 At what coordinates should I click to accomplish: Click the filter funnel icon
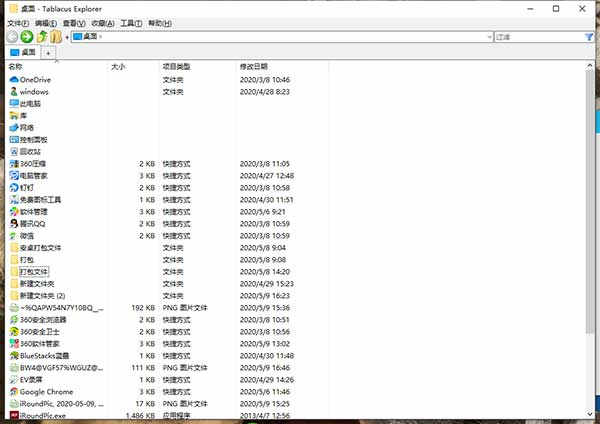tap(589, 36)
